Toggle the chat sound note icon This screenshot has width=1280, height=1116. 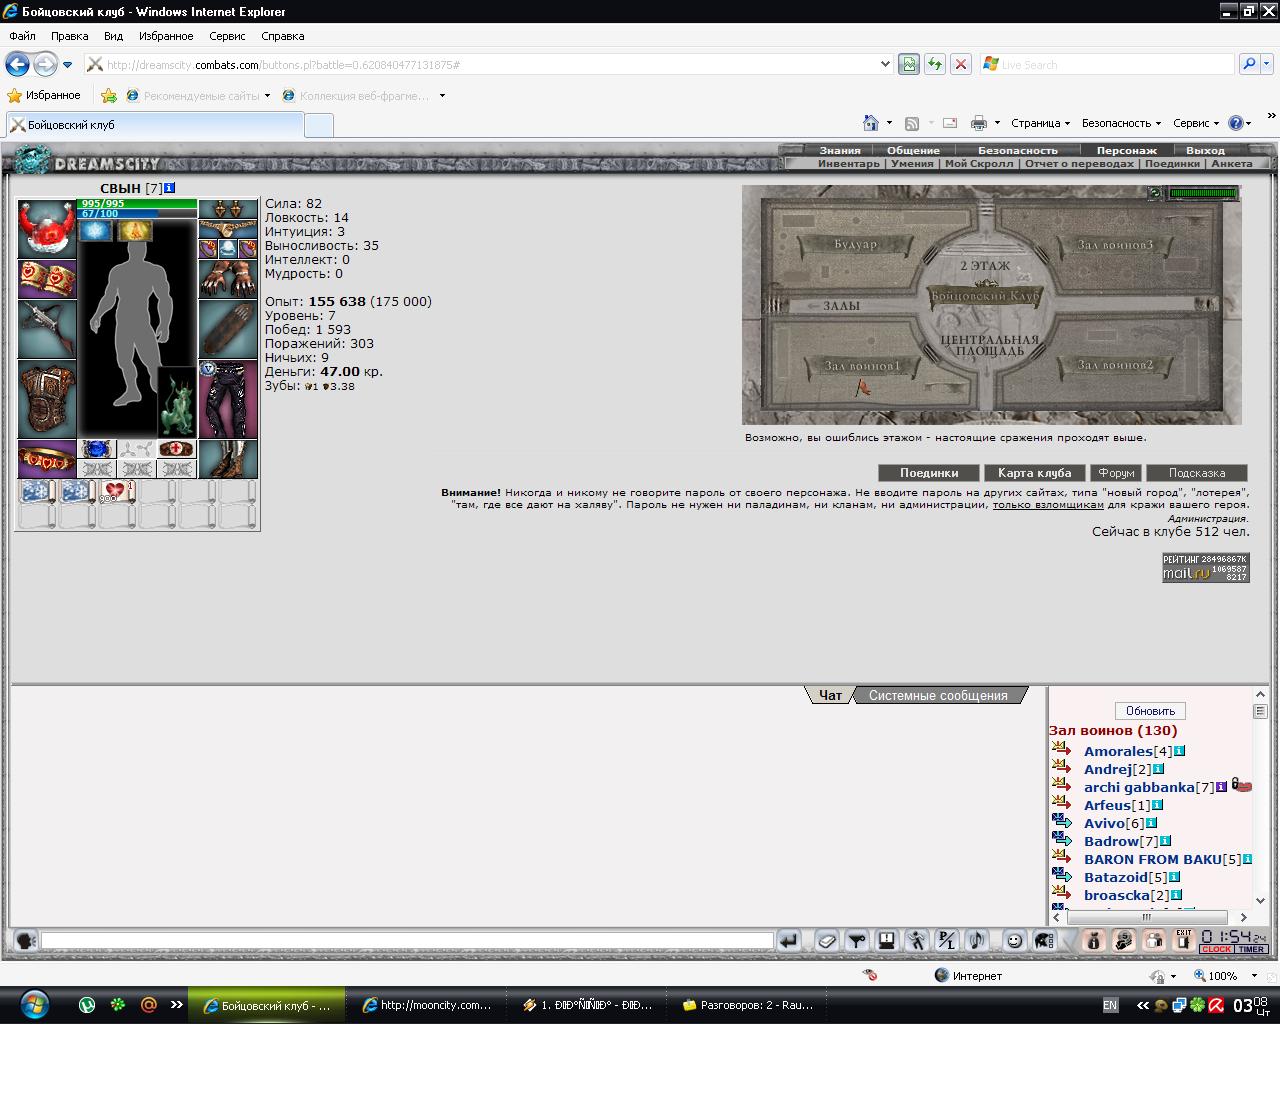coord(977,940)
